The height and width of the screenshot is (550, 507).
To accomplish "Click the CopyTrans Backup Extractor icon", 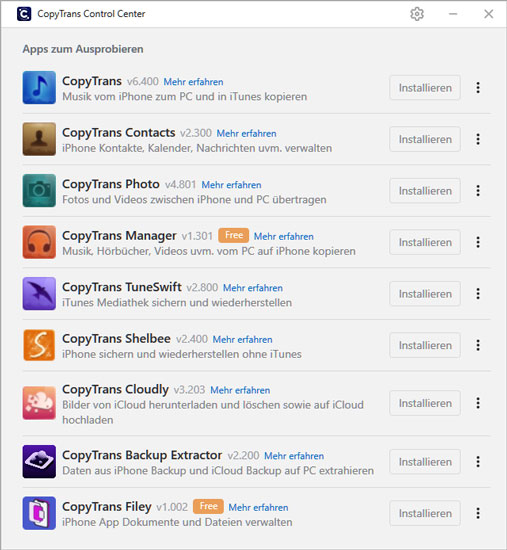I will coord(39,462).
